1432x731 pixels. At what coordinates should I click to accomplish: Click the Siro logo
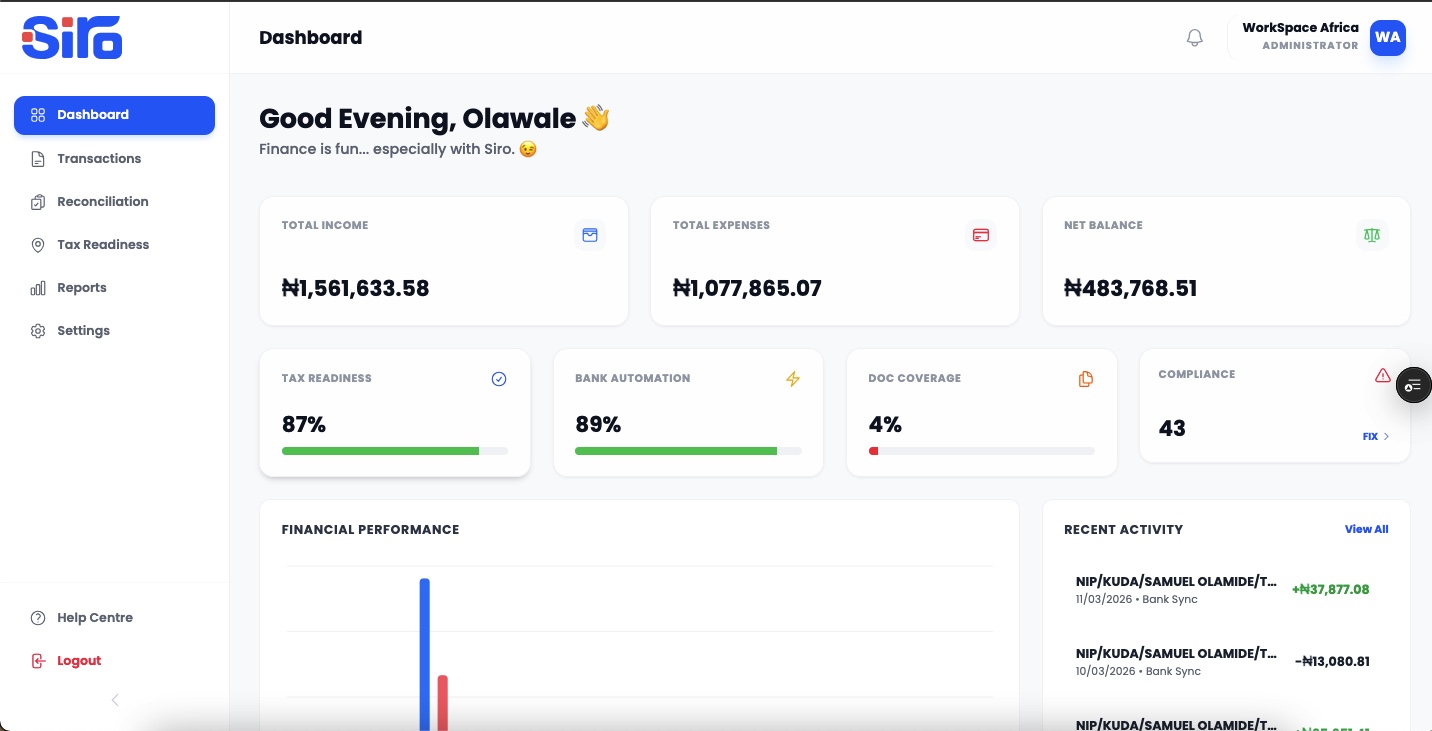[x=72, y=37]
